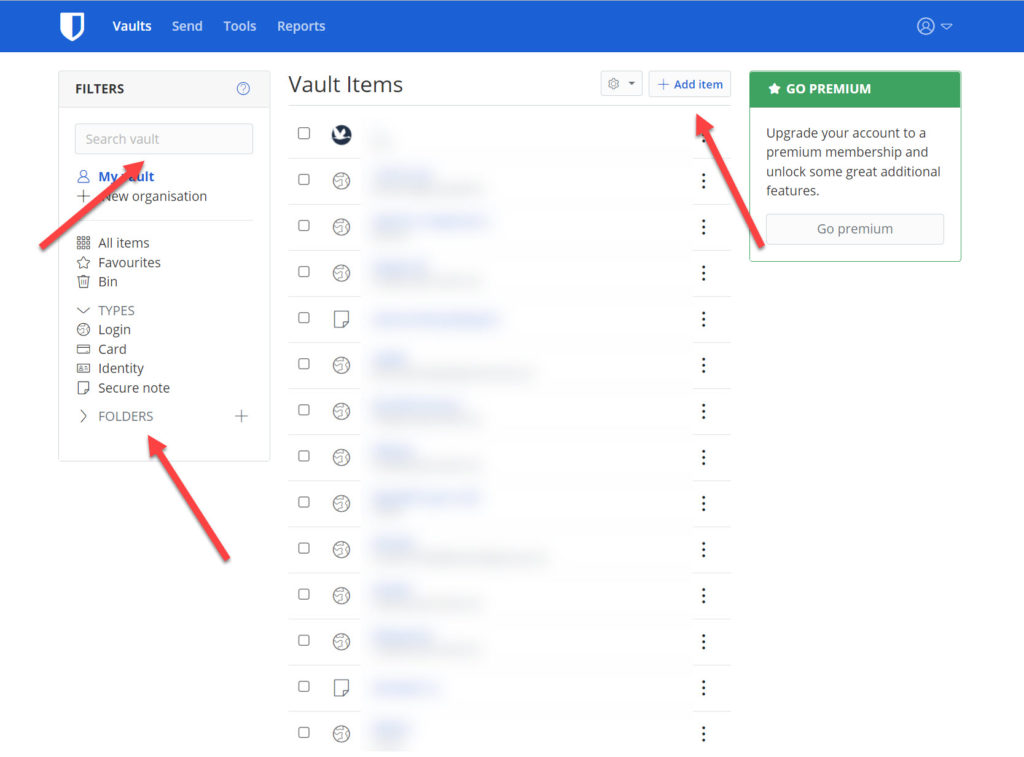Select the second vault item checkbox
Viewport: 1024px width, 757px height.
(x=304, y=180)
